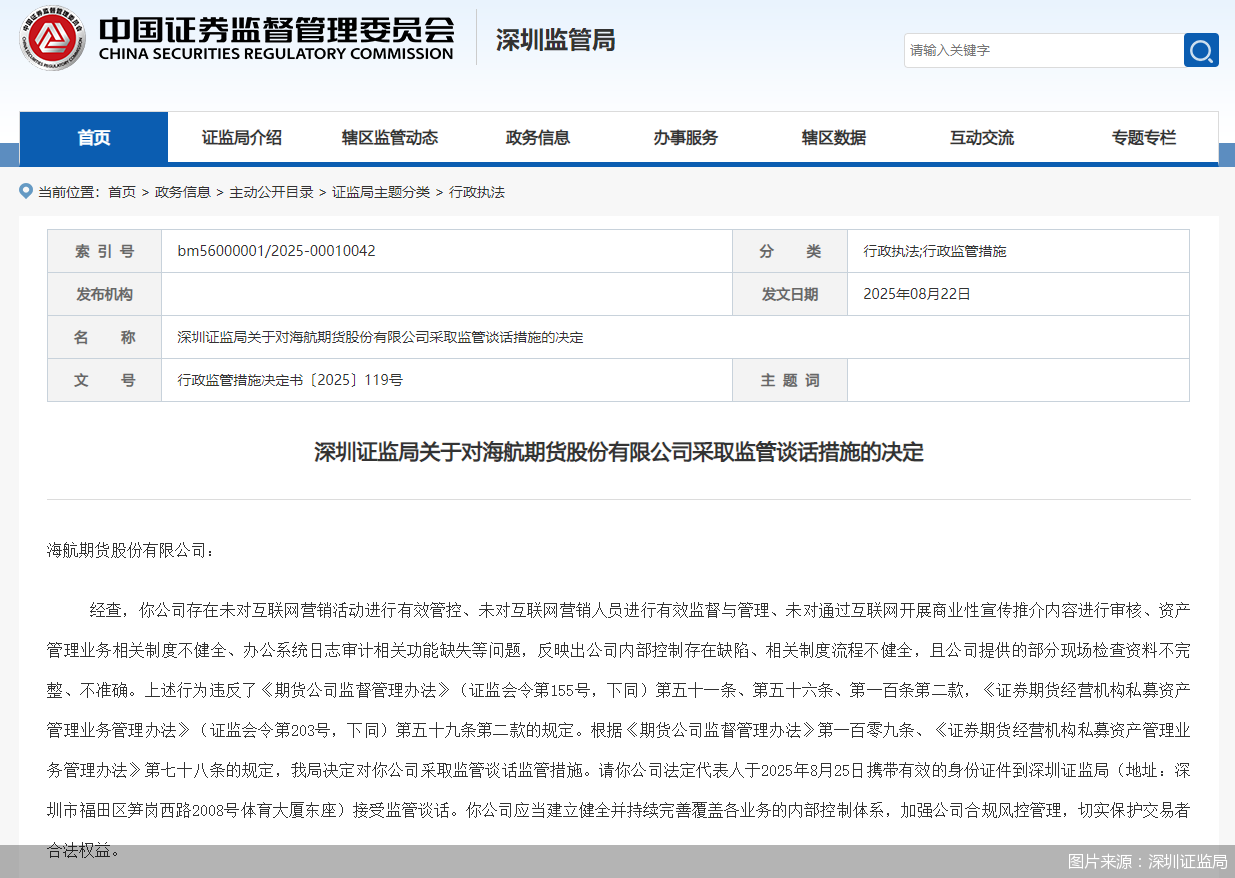
Task: Open the 互动交流 section
Action: click(981, 137)
